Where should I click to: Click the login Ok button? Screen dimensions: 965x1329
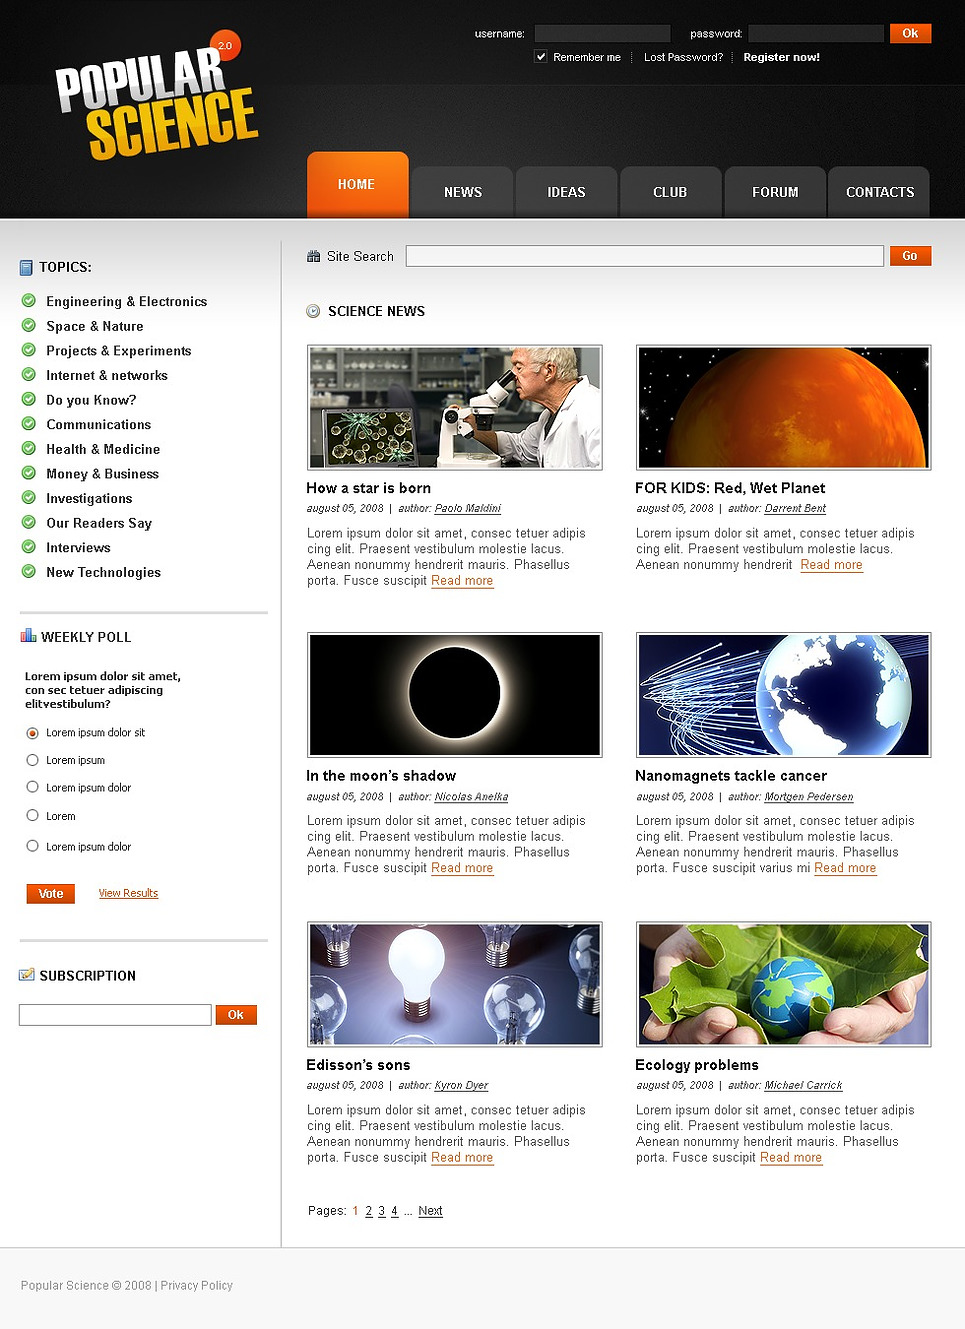(910, 33)
